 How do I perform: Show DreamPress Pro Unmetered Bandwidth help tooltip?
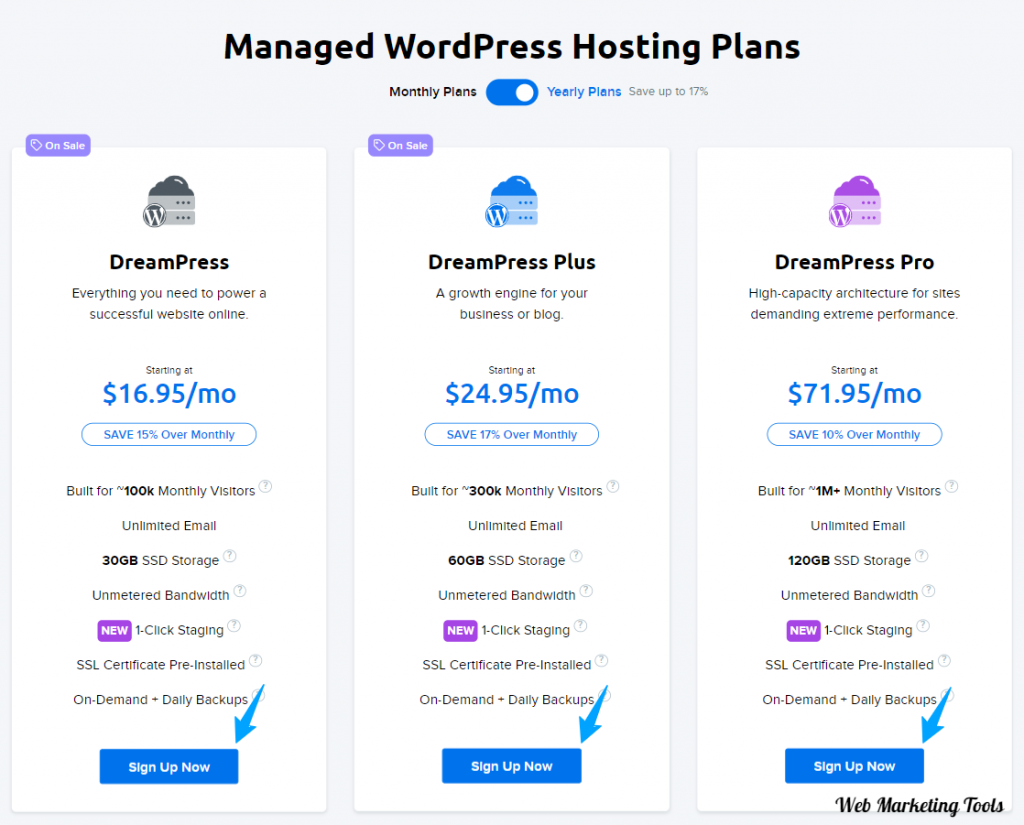point(928,590)
